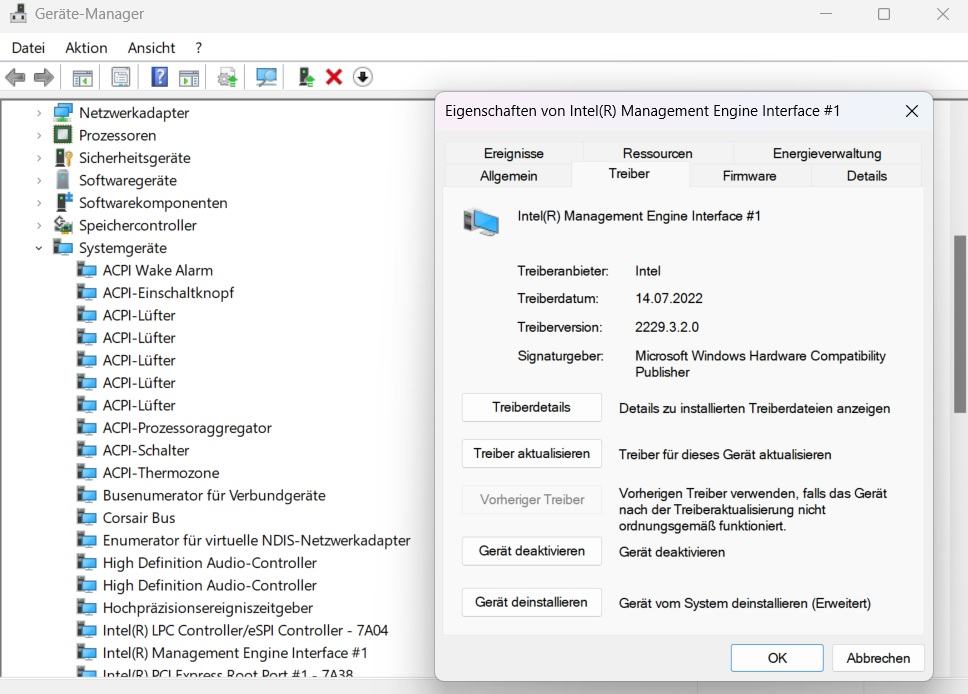Cancel the dialog with Abbrechen

pyautogui.click(x=878, y=658)
